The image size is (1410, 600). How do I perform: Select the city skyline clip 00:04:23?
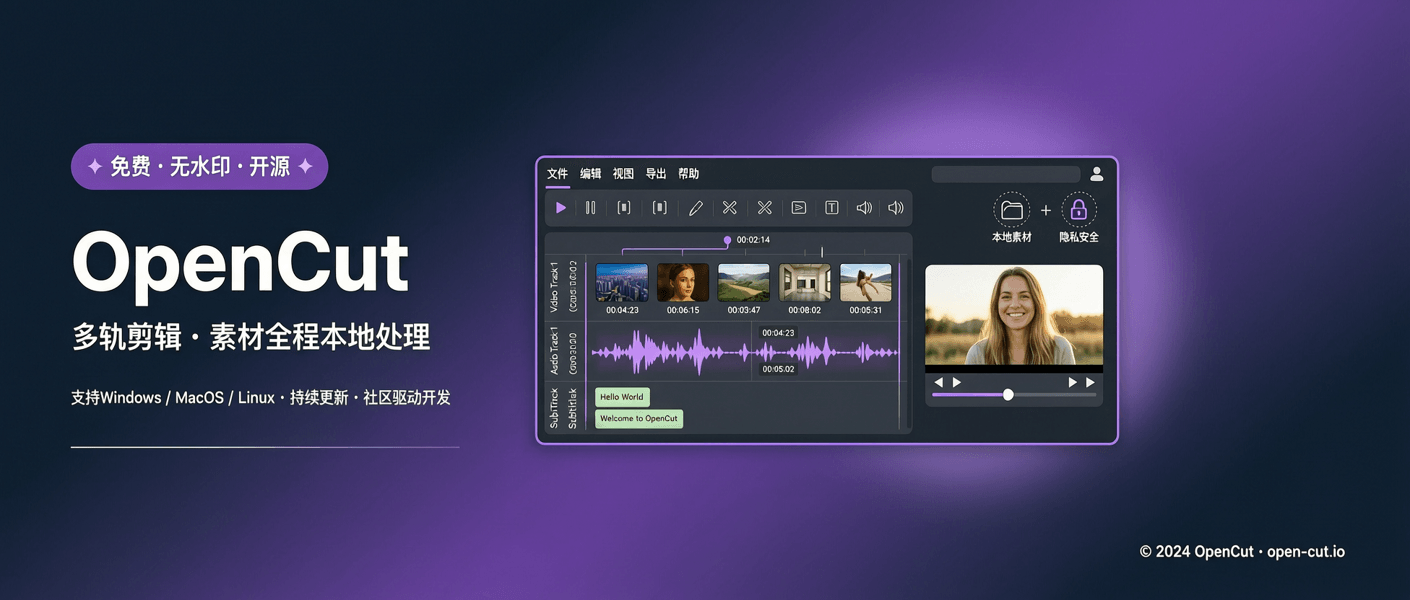click(x=622, y=283)
